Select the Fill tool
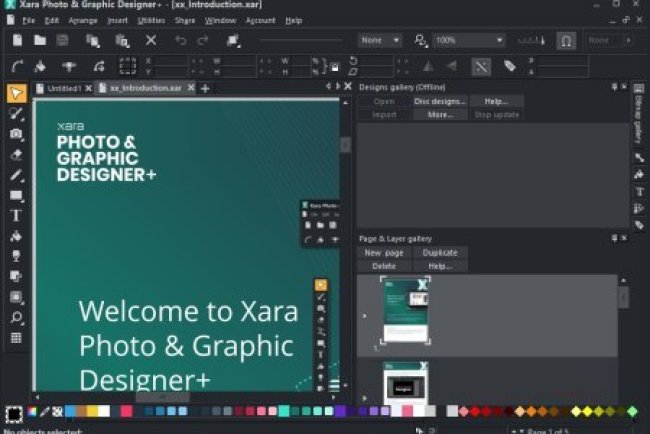The height and width of the screenshot is (434, 650). [16, 237]
